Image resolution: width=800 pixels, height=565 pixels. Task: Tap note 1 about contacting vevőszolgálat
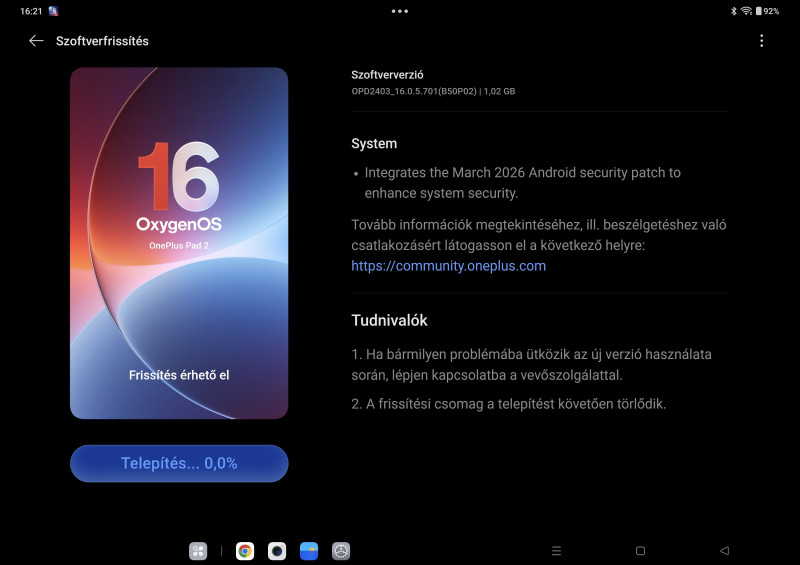point(531,364)
